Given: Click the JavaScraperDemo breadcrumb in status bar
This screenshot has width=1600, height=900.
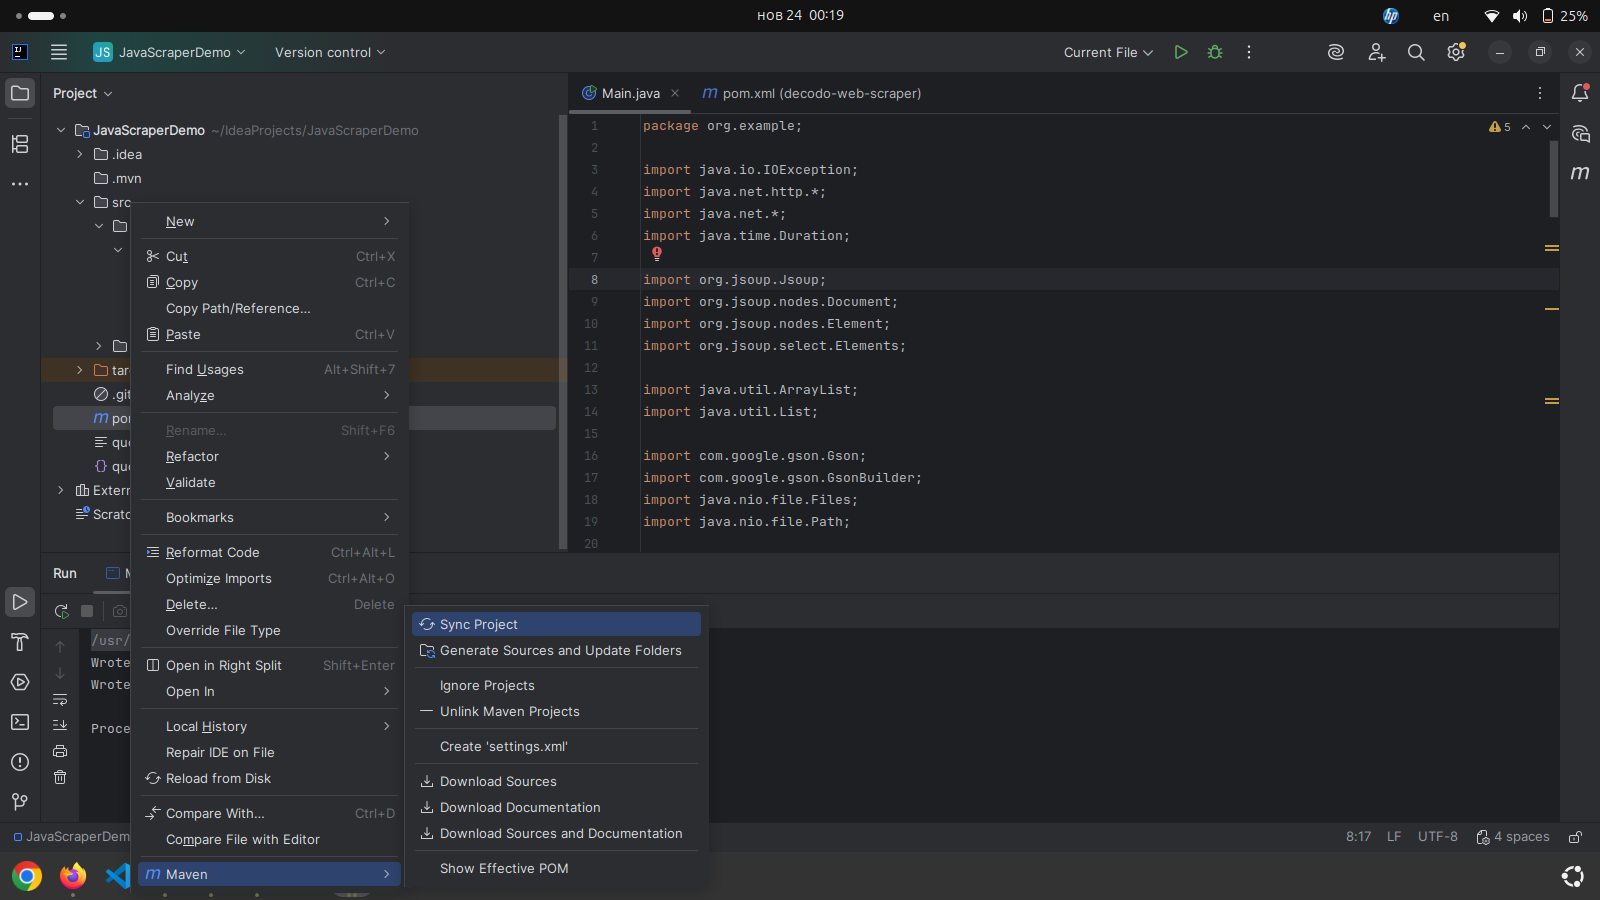Looking at the screenshot, I should click(x=71, y=837).
